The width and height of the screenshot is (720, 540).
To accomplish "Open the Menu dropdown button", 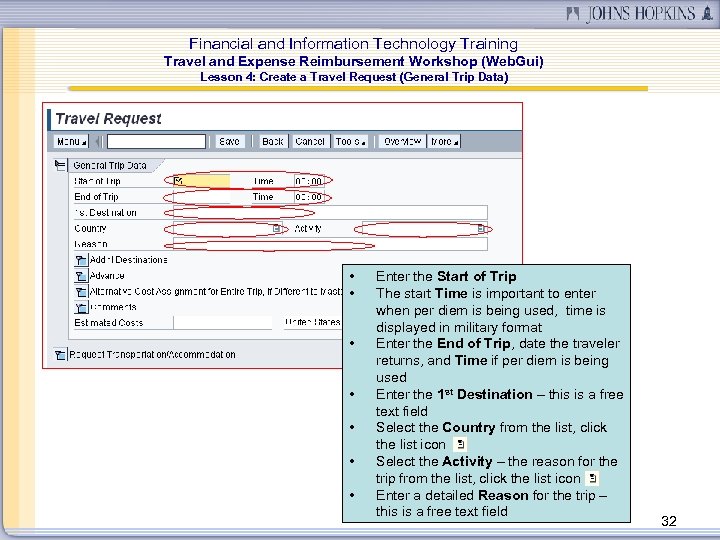I will tap(71, 141).
